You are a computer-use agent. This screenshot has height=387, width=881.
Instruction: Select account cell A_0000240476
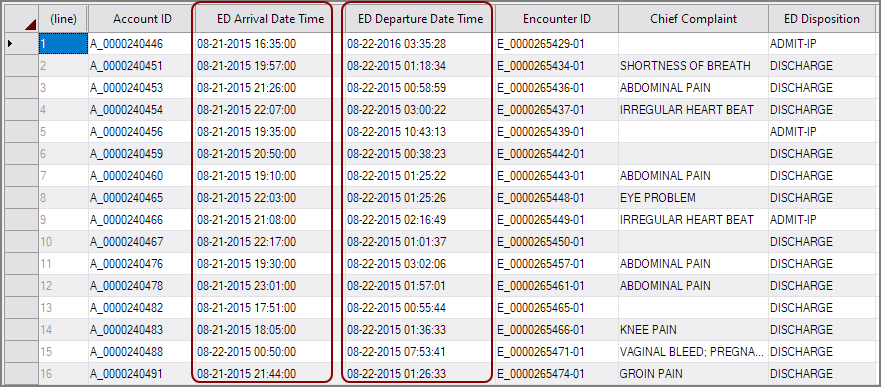(x=142, y=263)
